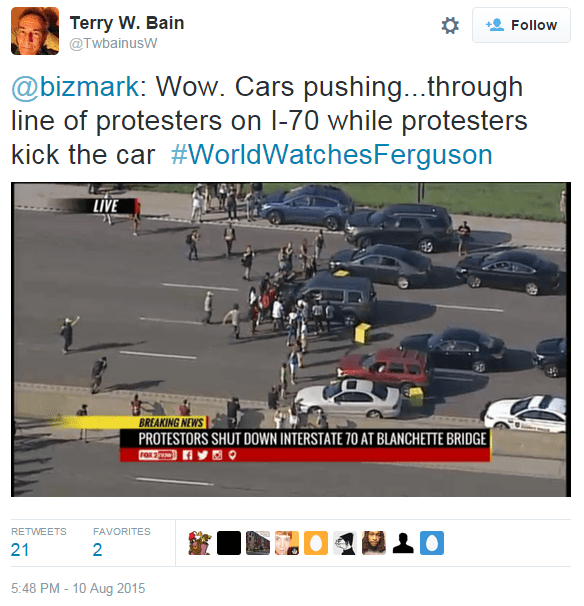Open the black-and-white hat sketch avatar
The height and width of the screenshot is (606, 584).
[345, 543]
